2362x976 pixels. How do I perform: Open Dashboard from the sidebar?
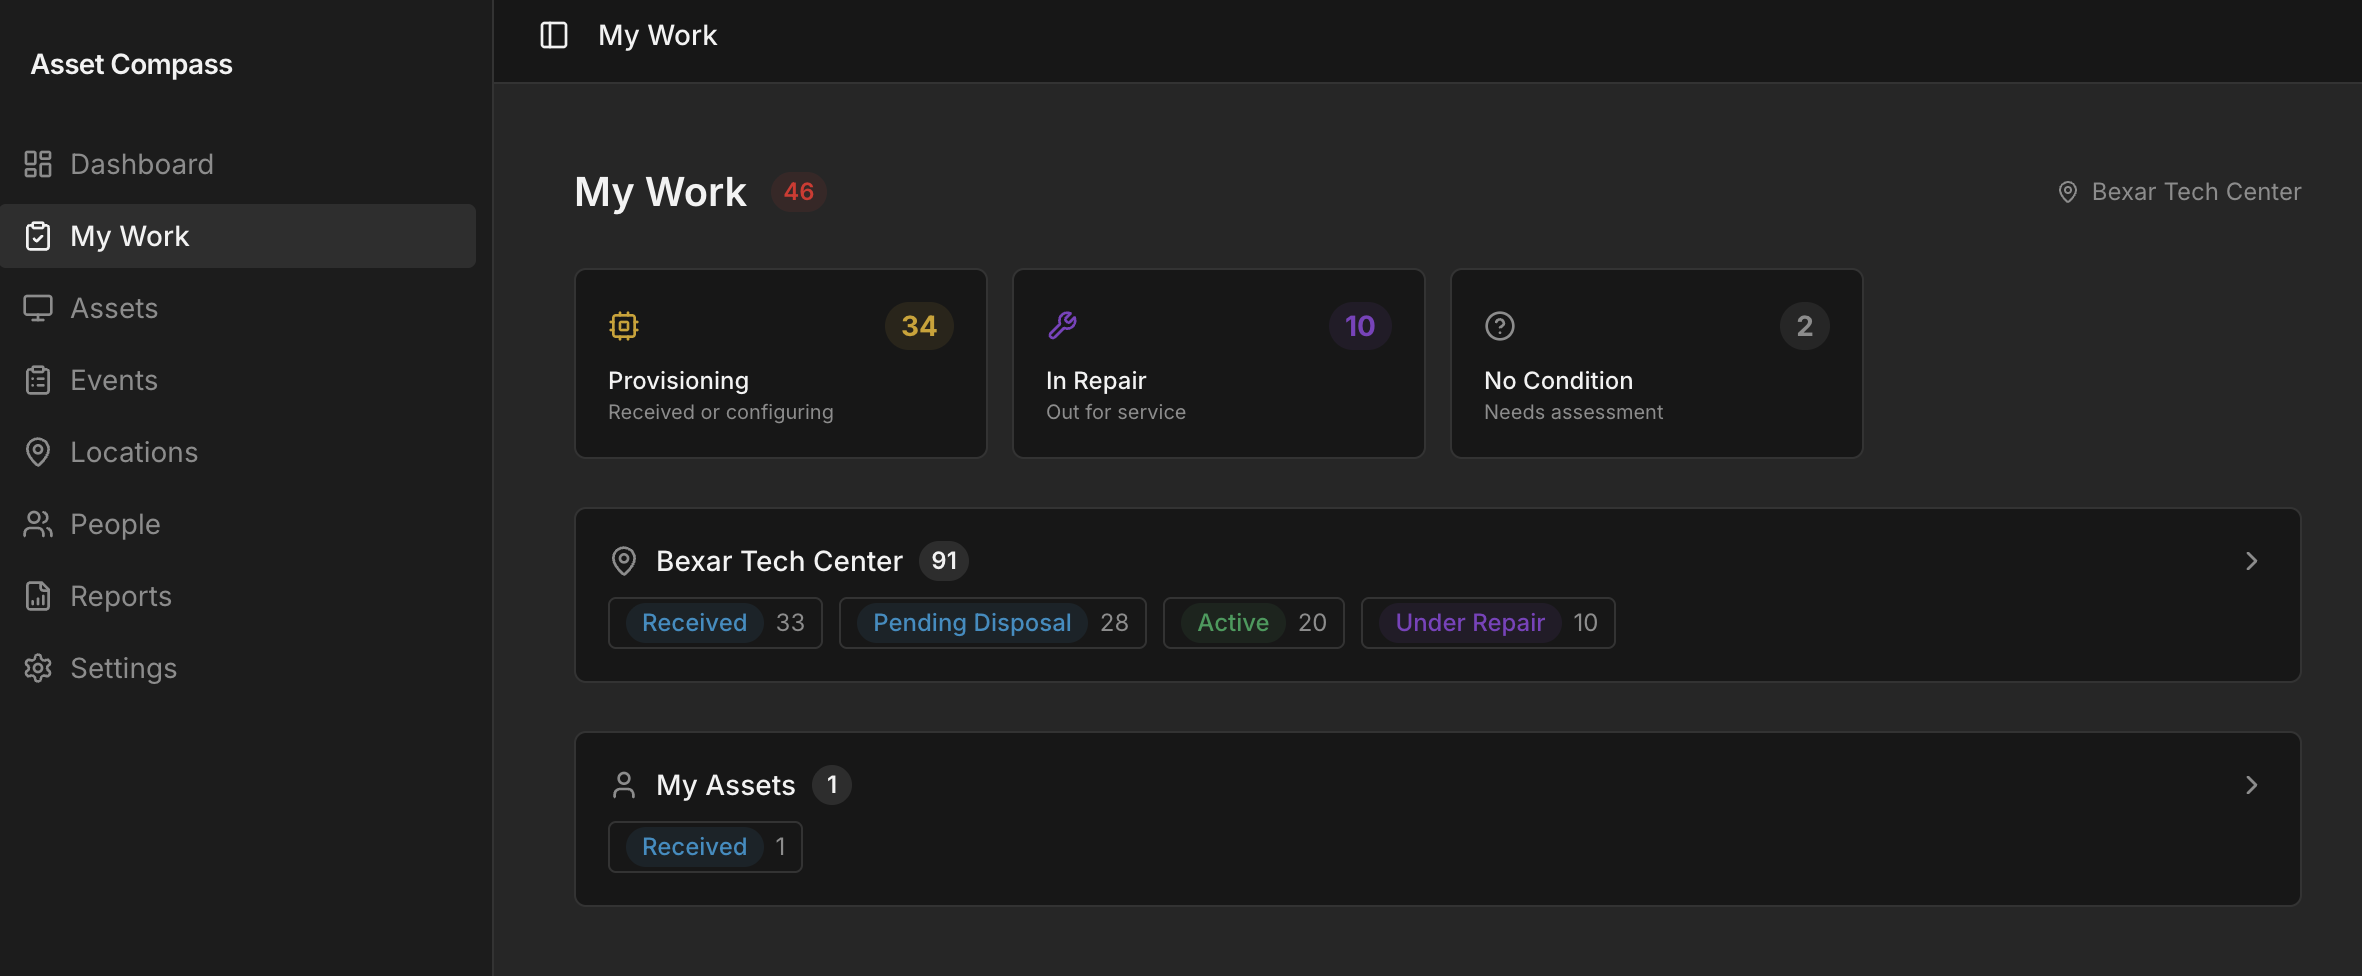click(238, 164)
